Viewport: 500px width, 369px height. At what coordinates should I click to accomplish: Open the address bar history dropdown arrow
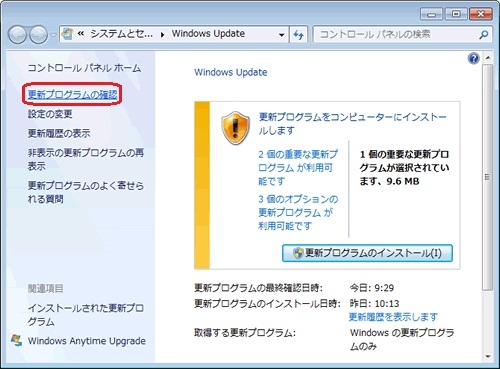coord(282,35)
